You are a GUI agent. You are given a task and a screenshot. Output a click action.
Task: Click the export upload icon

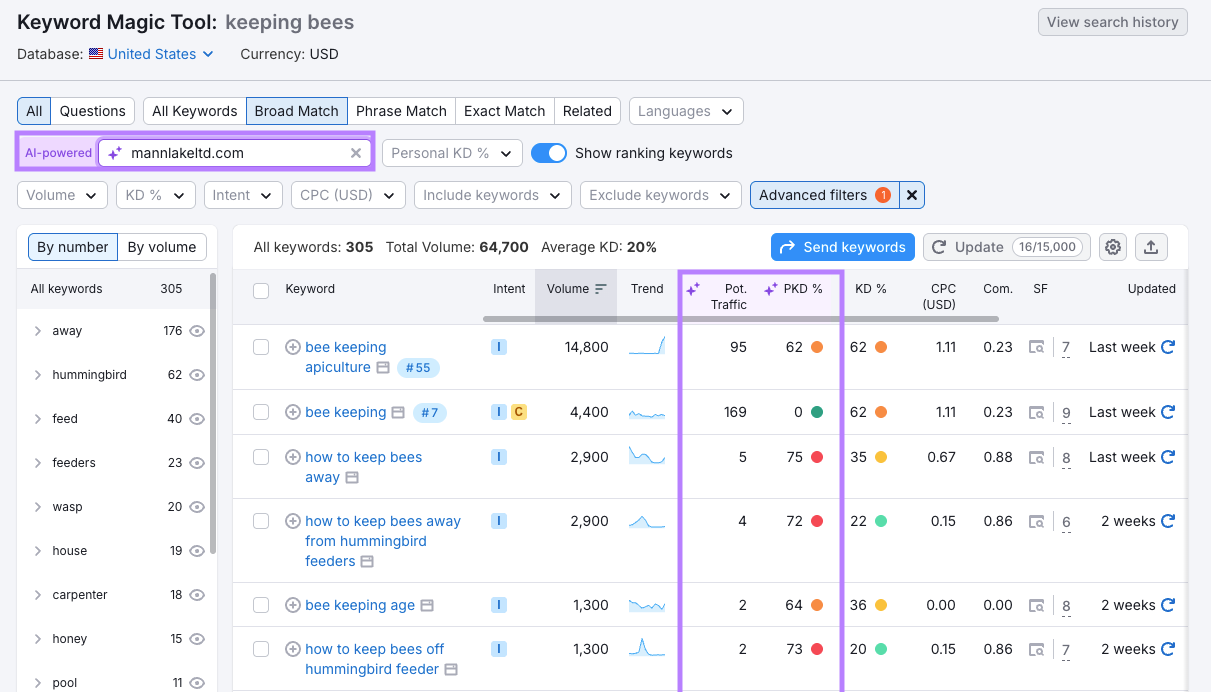click(1151, 247)
